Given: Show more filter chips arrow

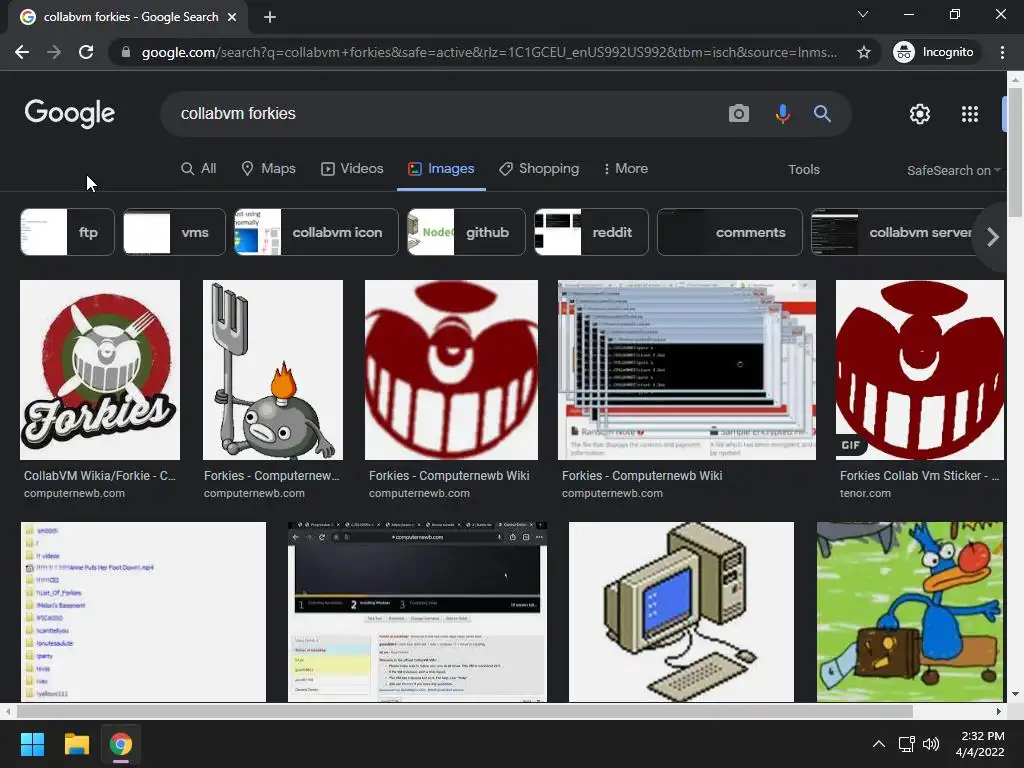Looking at the screenshot, I should click(993, 236).
